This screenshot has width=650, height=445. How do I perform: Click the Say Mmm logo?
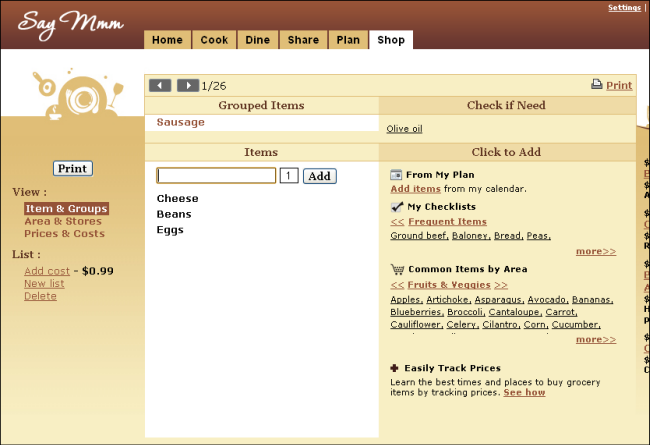70,23
